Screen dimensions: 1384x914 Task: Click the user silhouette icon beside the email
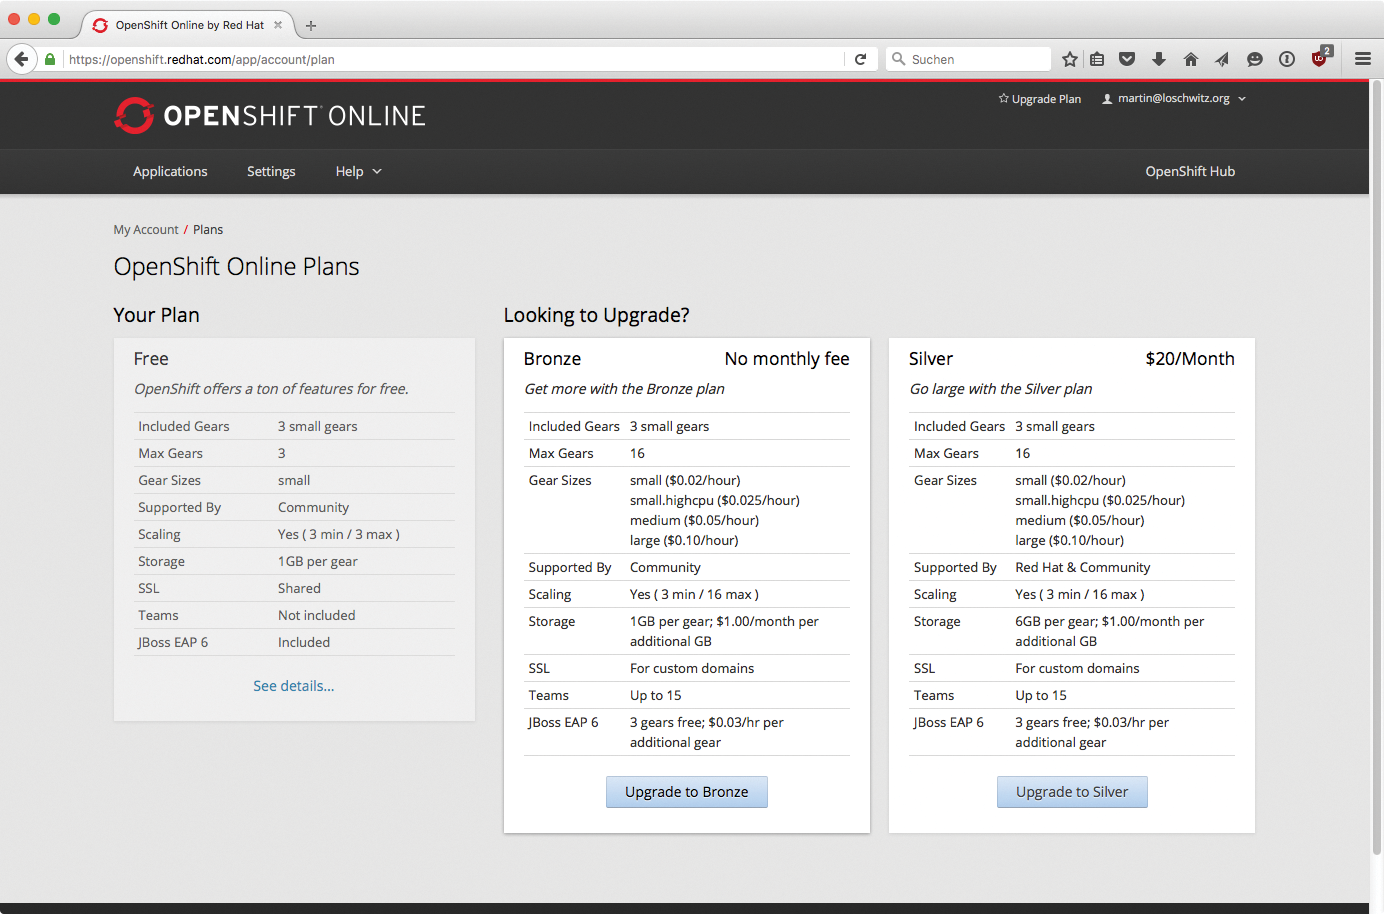coord(1105,98)
